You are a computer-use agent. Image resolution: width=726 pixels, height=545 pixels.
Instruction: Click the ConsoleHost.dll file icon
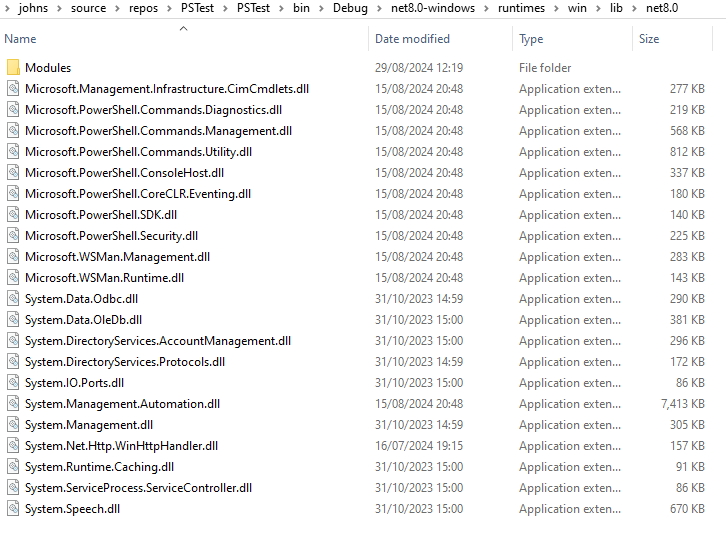13,173
